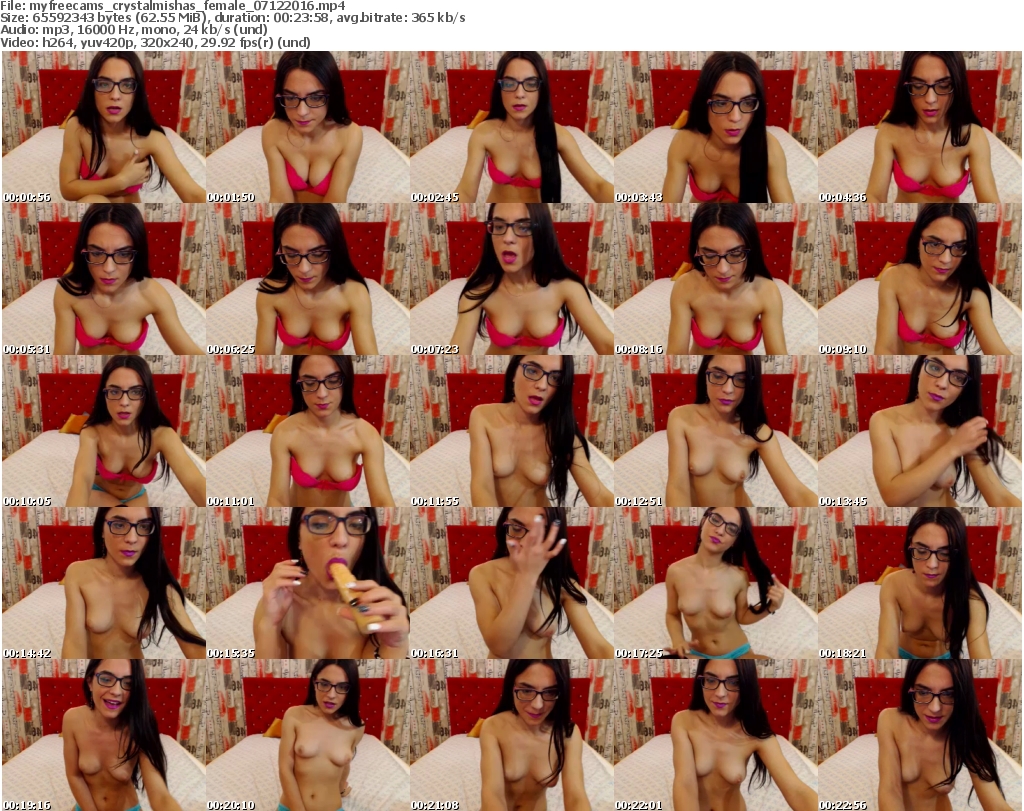1024x811 pixels.
Task: Click the thumbnail timestamped 00:00:56
Action: [104, 127]
